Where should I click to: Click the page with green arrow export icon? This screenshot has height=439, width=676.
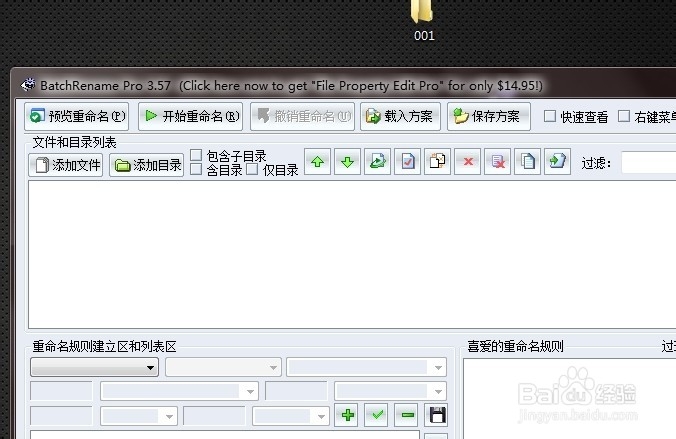tap(557, 162)
